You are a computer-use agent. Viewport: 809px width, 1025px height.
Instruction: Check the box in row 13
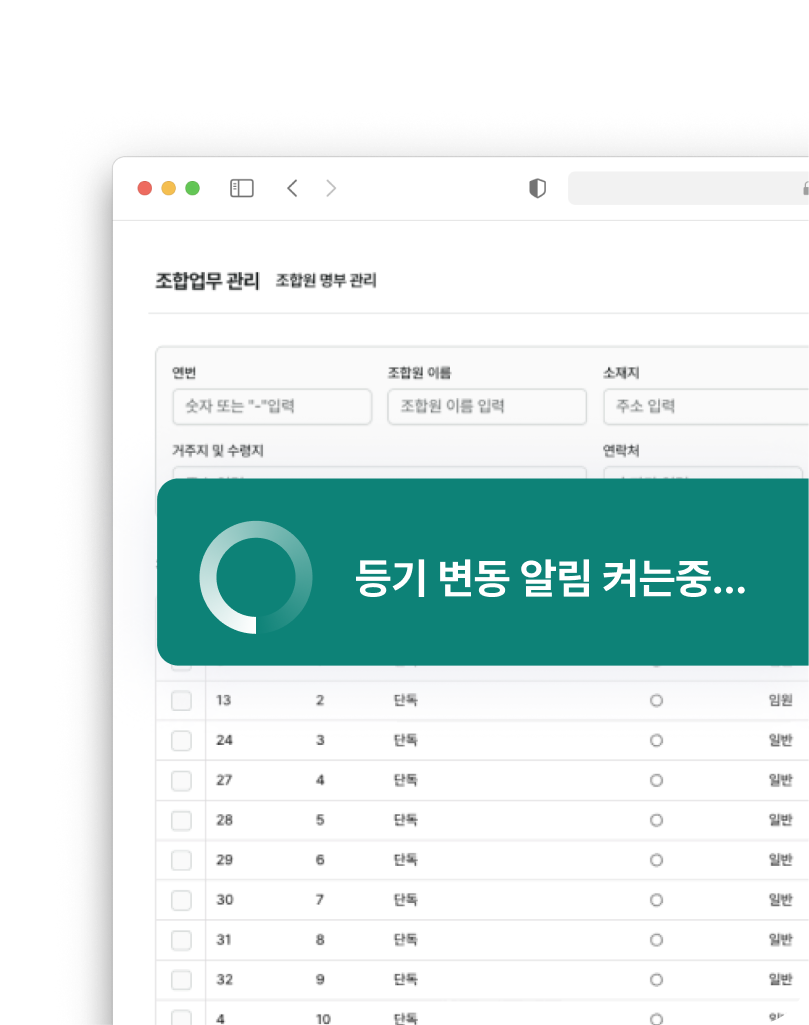[181, 700]
